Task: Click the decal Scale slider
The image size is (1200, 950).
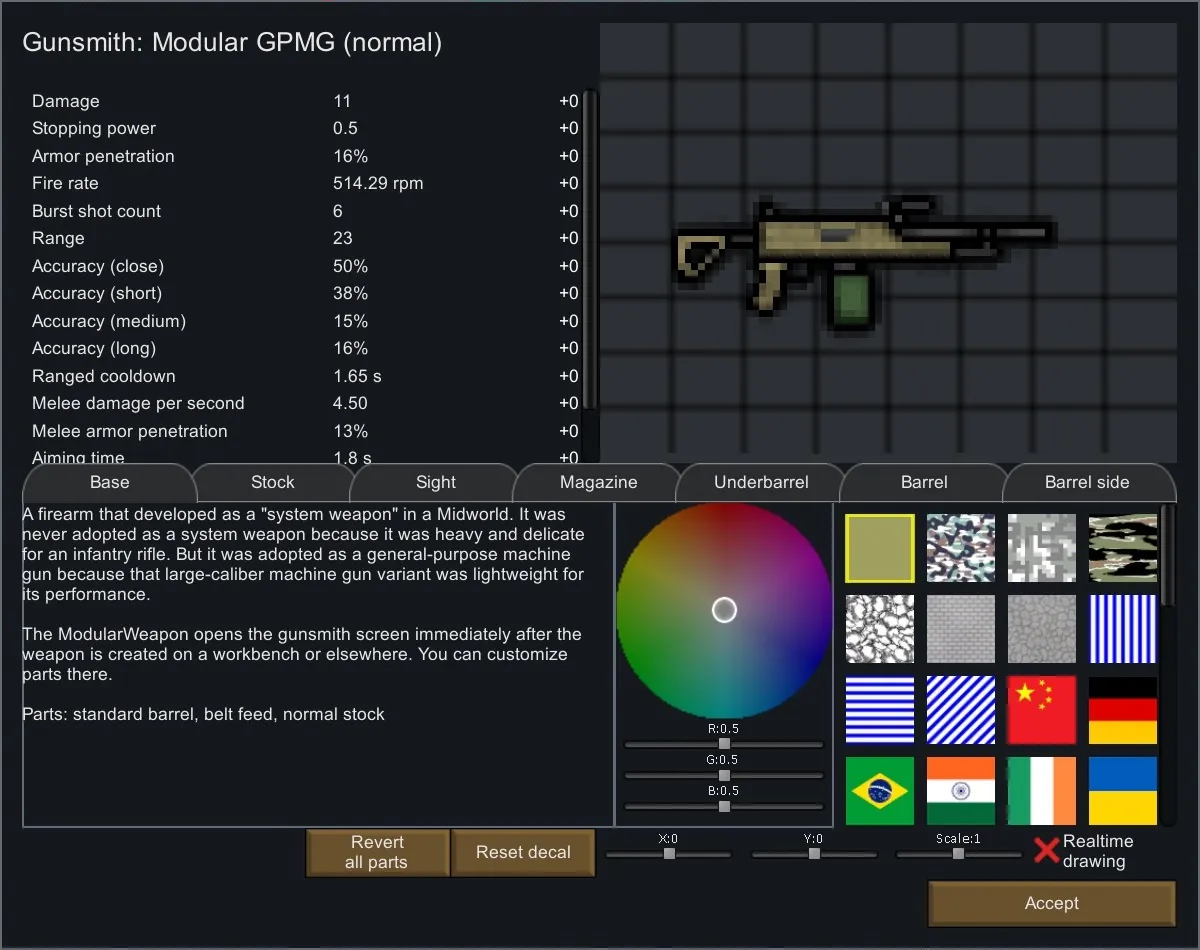Action: [x=958, y=854]
